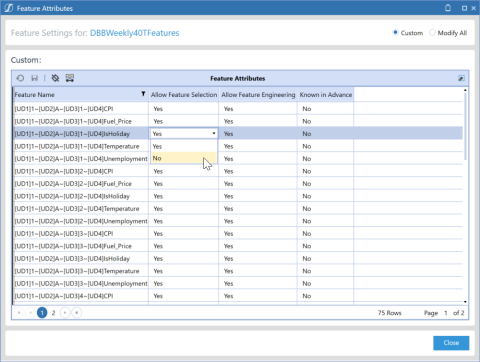Image resolution: width=480 pixels, height=362 pixels.
Task: Click Allow Feature Selection Yes for [UD3]1 CPI
Action: [x=158, y=109]
